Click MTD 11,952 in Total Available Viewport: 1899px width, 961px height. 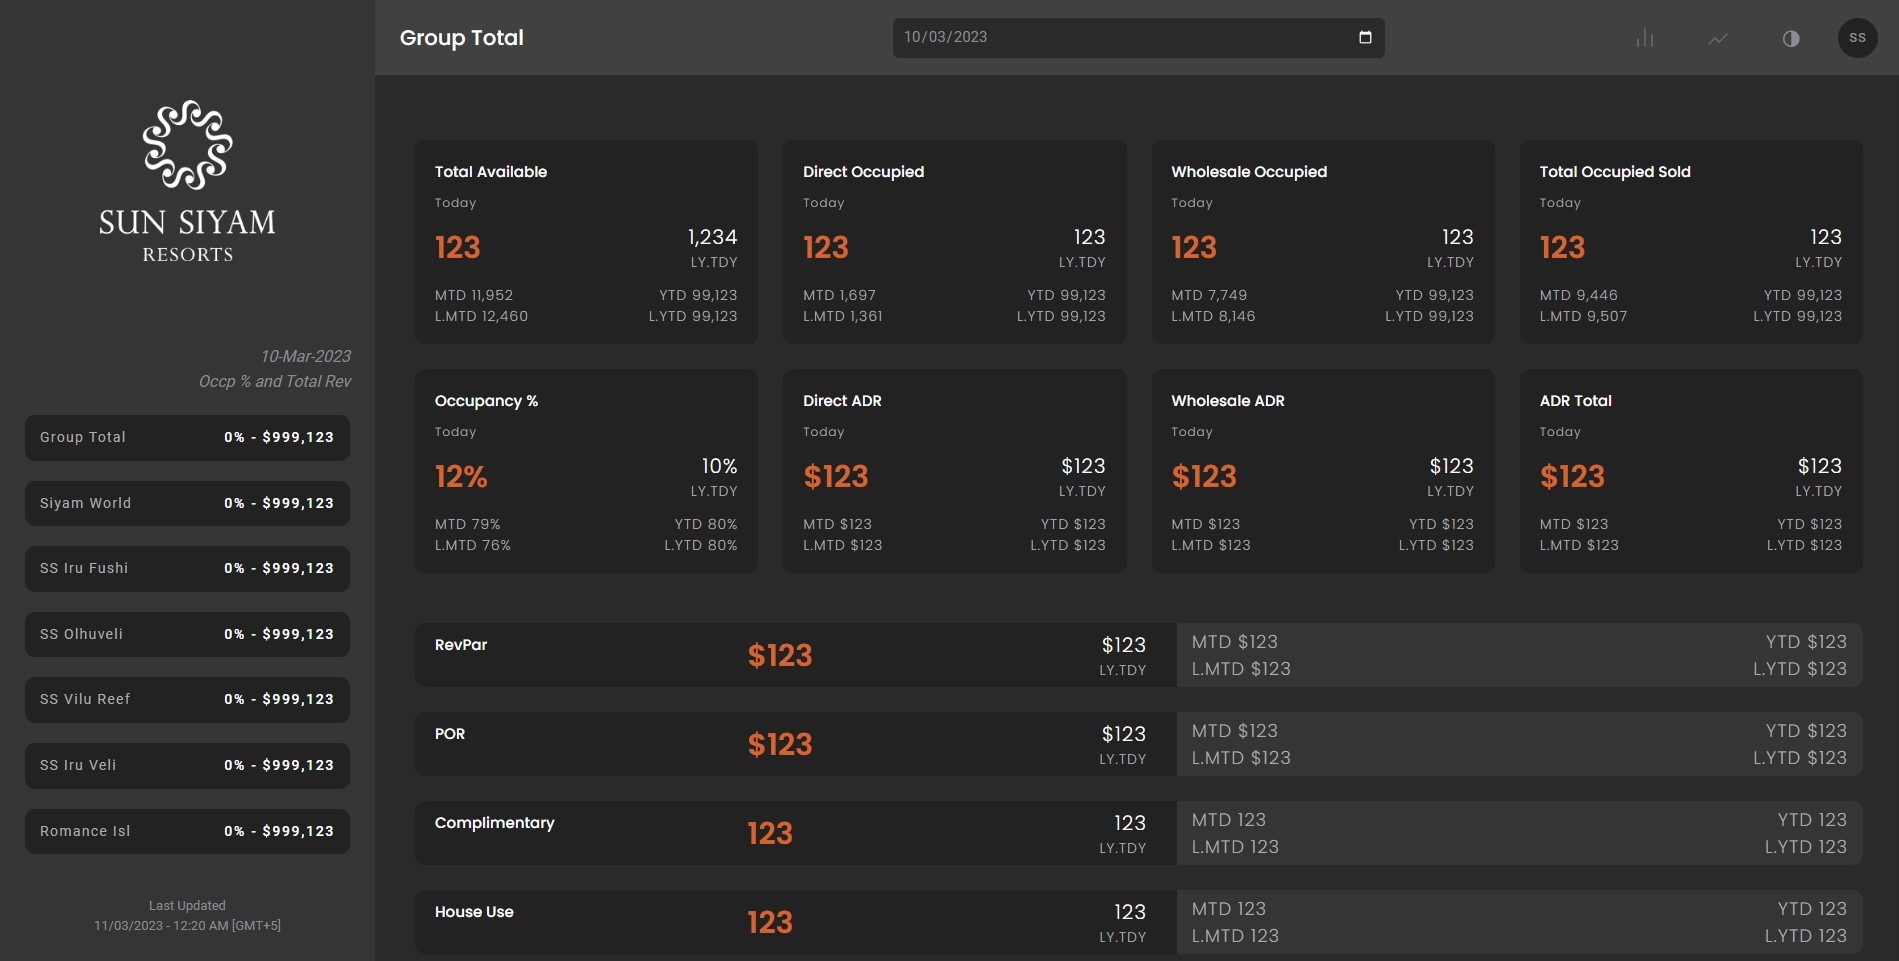coord(474,296)
